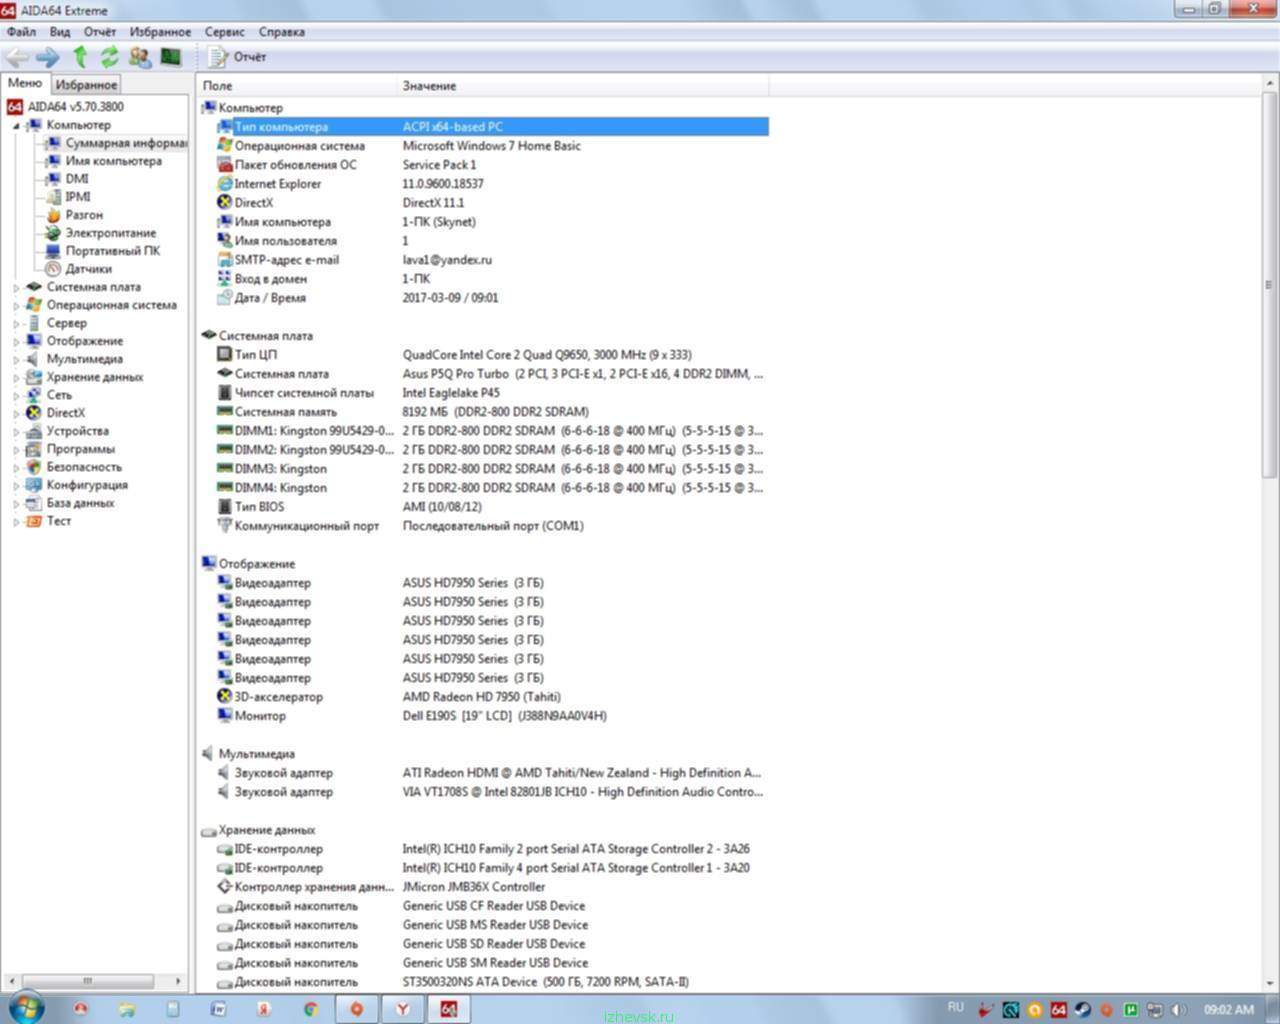Expand the DirectX tree node
This screenshot has width=1280, height=1024.
click(x=16, y=414)
